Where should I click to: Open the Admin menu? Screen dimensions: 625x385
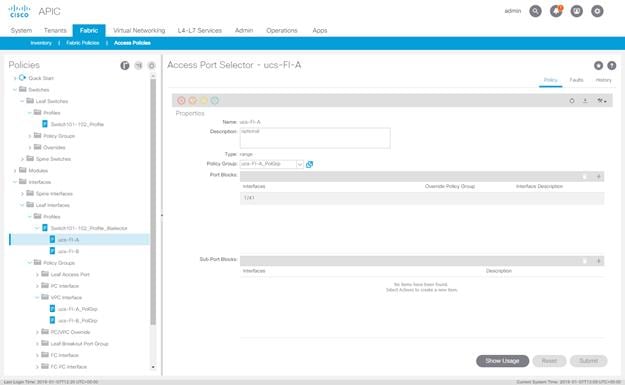(244, 30)
